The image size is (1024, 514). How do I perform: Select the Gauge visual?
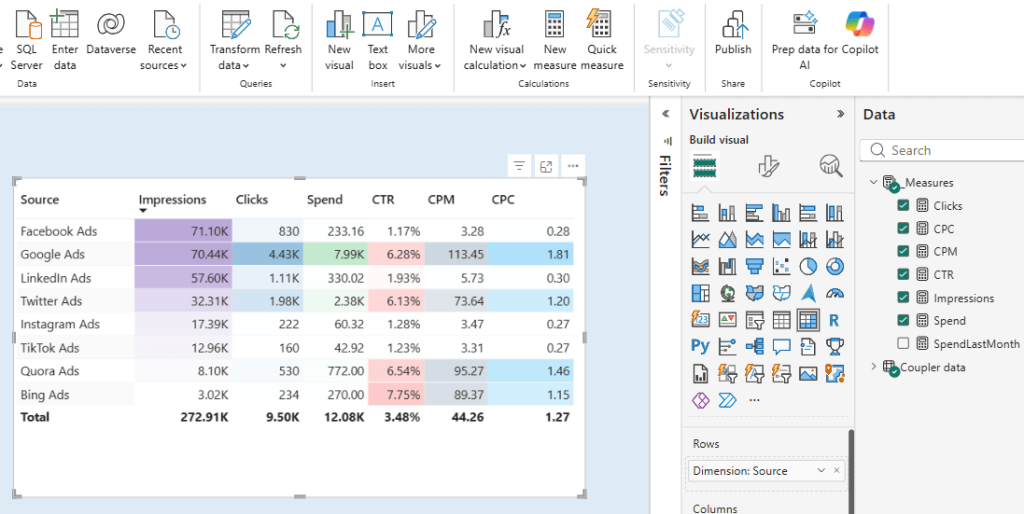pos(835,293)
